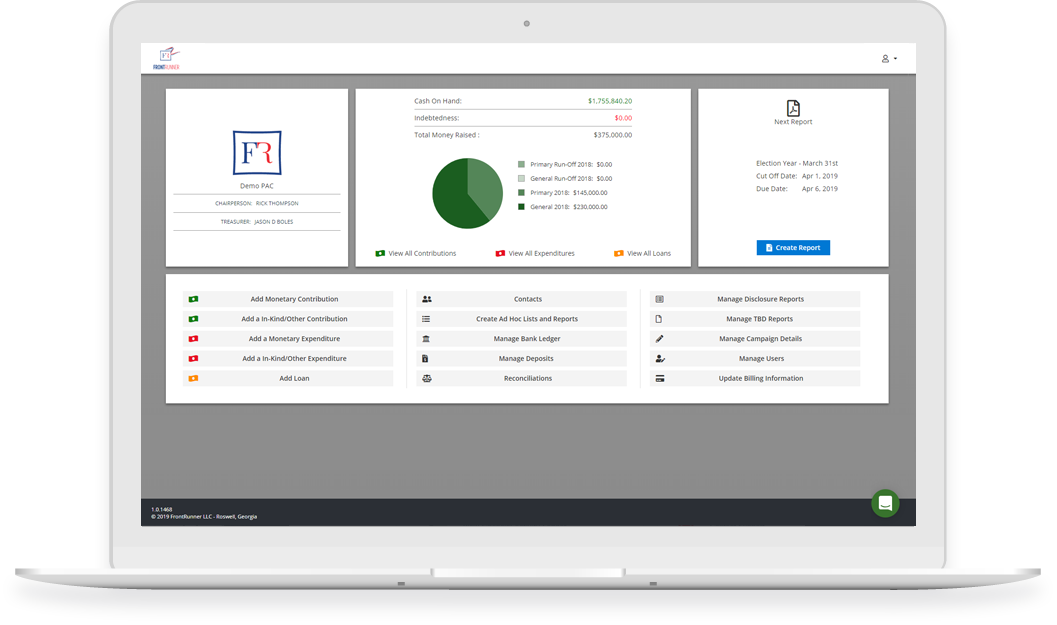Click Indebtedness value $0.00
Viewport: 1057px width, 625px height.
tap(624, 118)
